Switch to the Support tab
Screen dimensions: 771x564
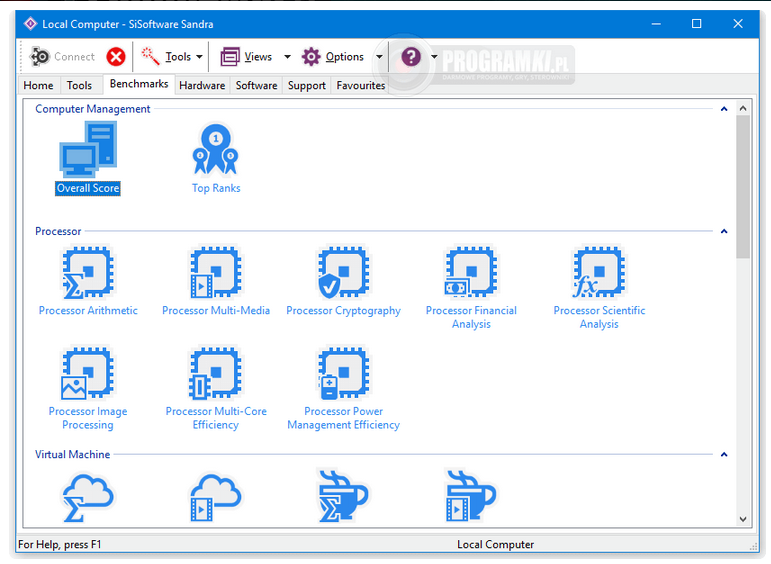point(306,86)
